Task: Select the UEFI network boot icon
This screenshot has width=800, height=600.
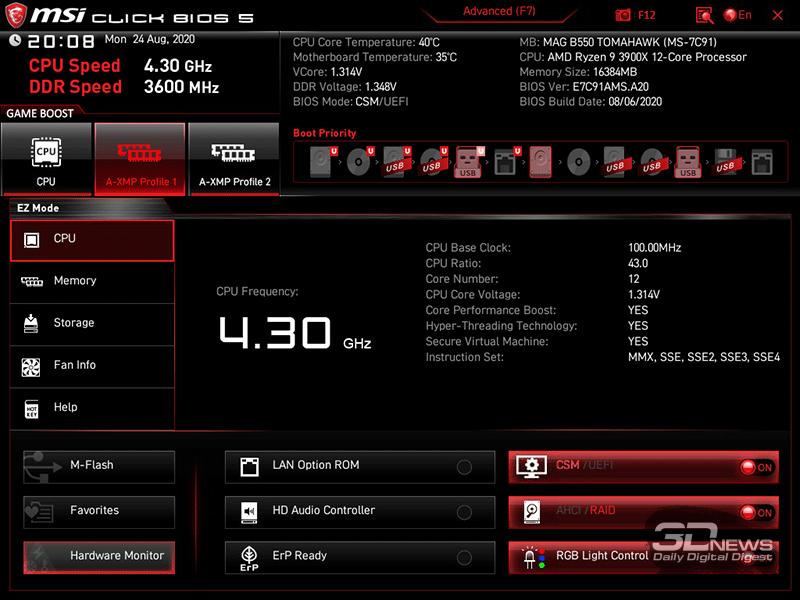Action: click(x=507, y=162)
